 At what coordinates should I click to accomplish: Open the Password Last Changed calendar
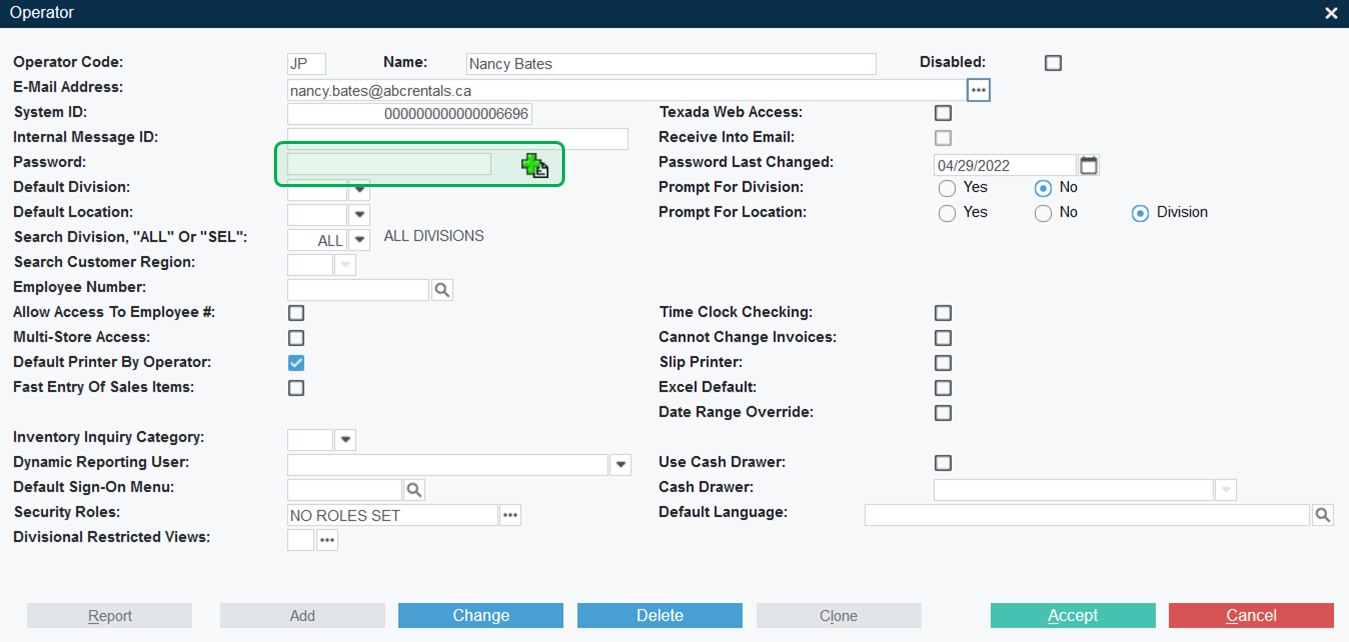click(x=1089, y=165)
